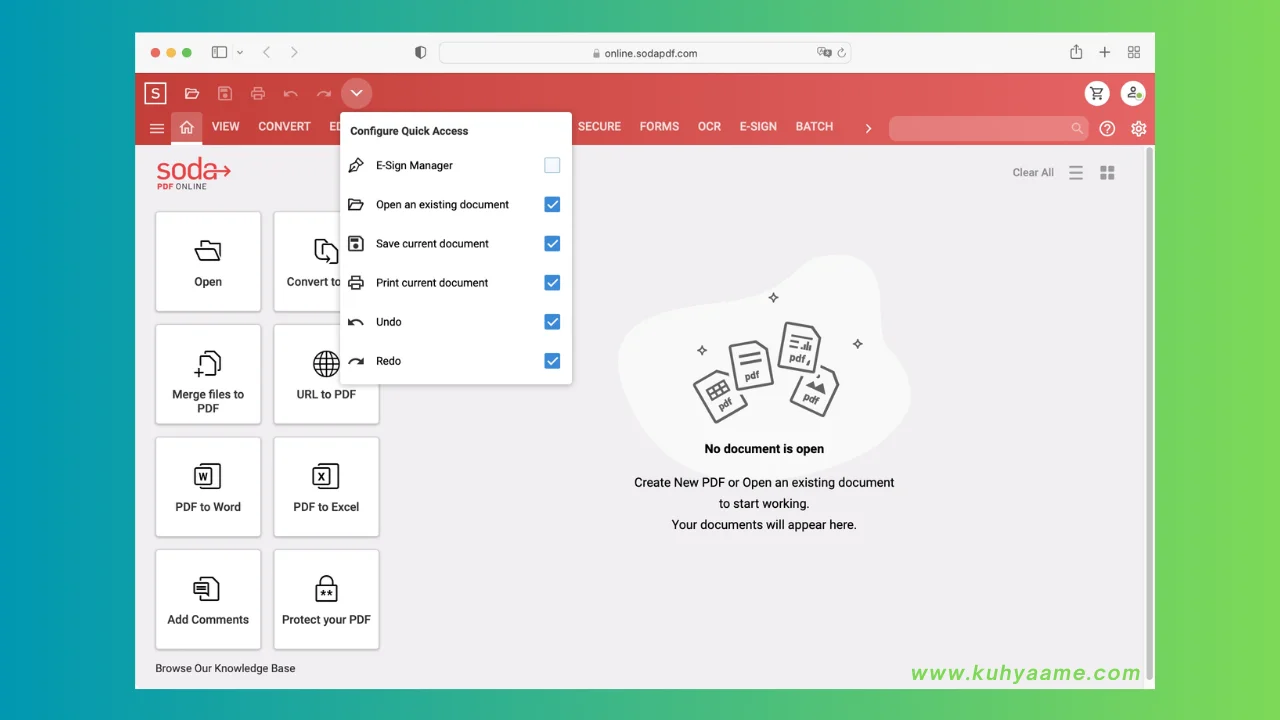Click the PDF to Excel tile

pos(326,486)
